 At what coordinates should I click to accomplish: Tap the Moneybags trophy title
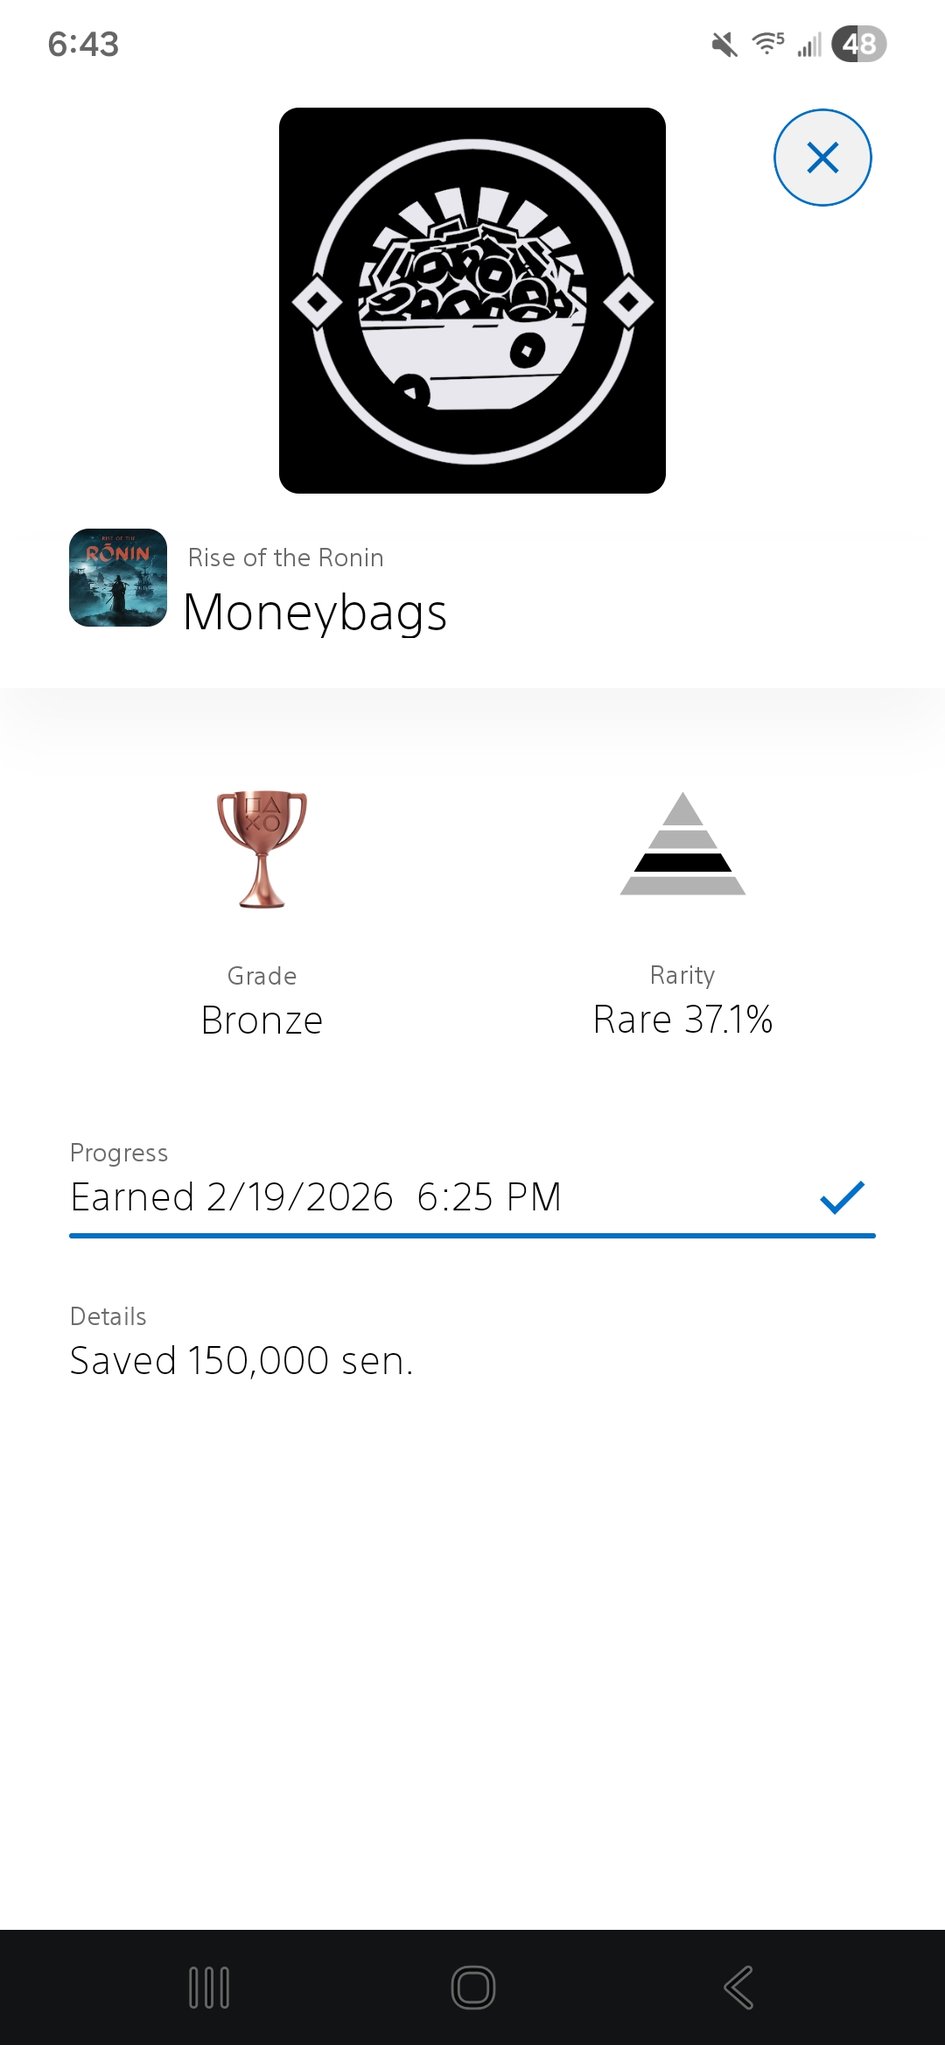click(x=315, y=612)
